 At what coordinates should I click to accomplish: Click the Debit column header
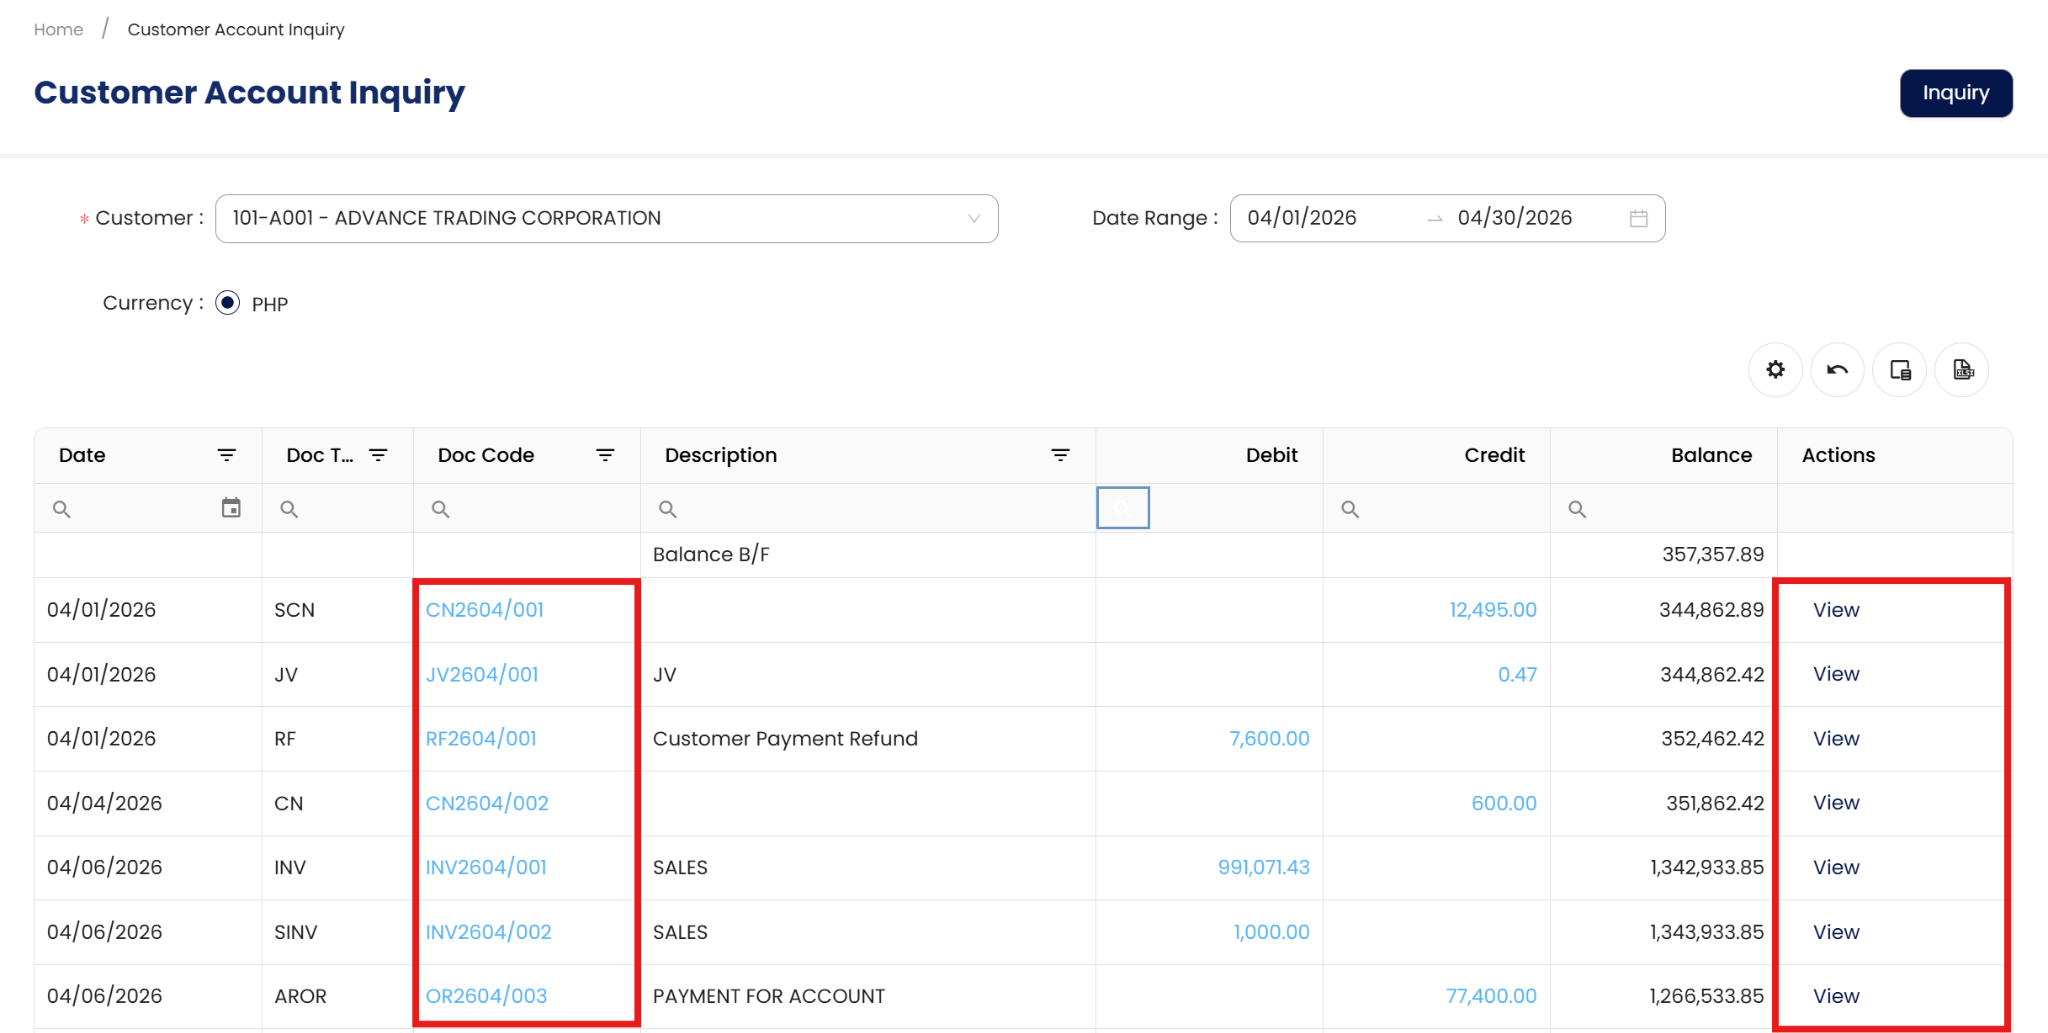point(1271,455)
